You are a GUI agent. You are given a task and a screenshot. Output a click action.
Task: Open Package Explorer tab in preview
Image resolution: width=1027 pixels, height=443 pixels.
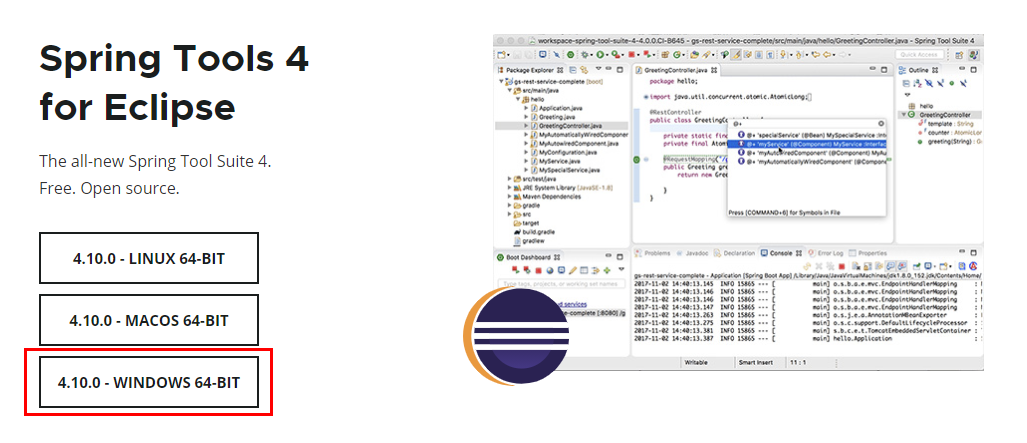pyautogui.click(x=530, y=69)
